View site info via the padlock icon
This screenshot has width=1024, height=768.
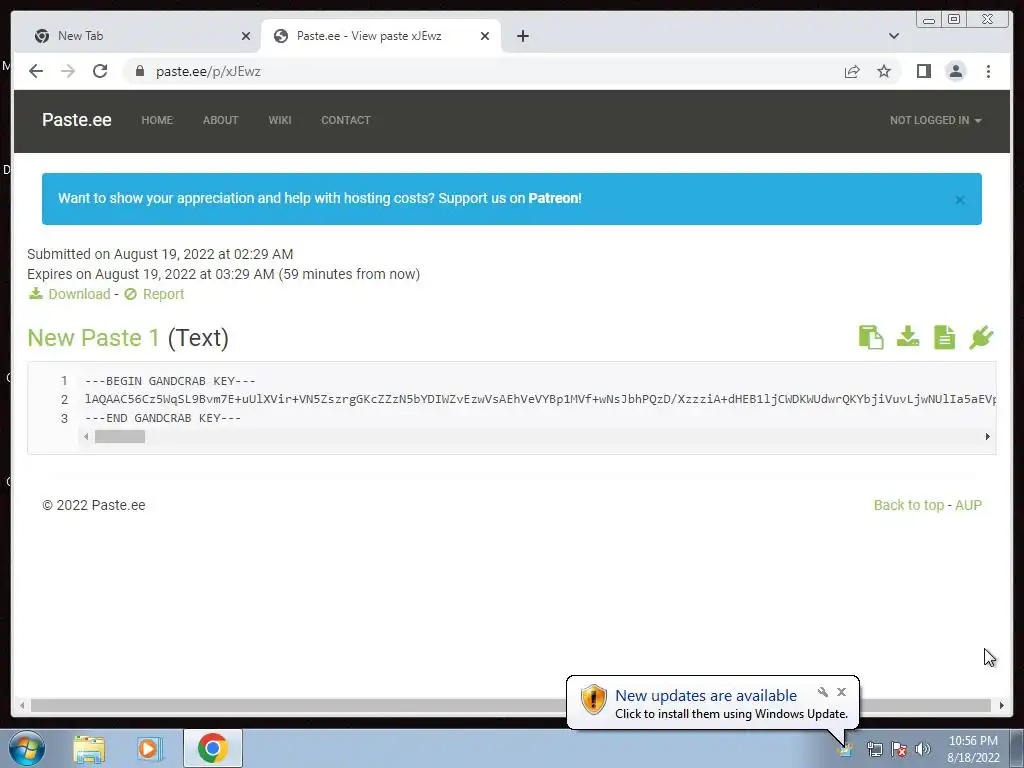coord(139,71)
